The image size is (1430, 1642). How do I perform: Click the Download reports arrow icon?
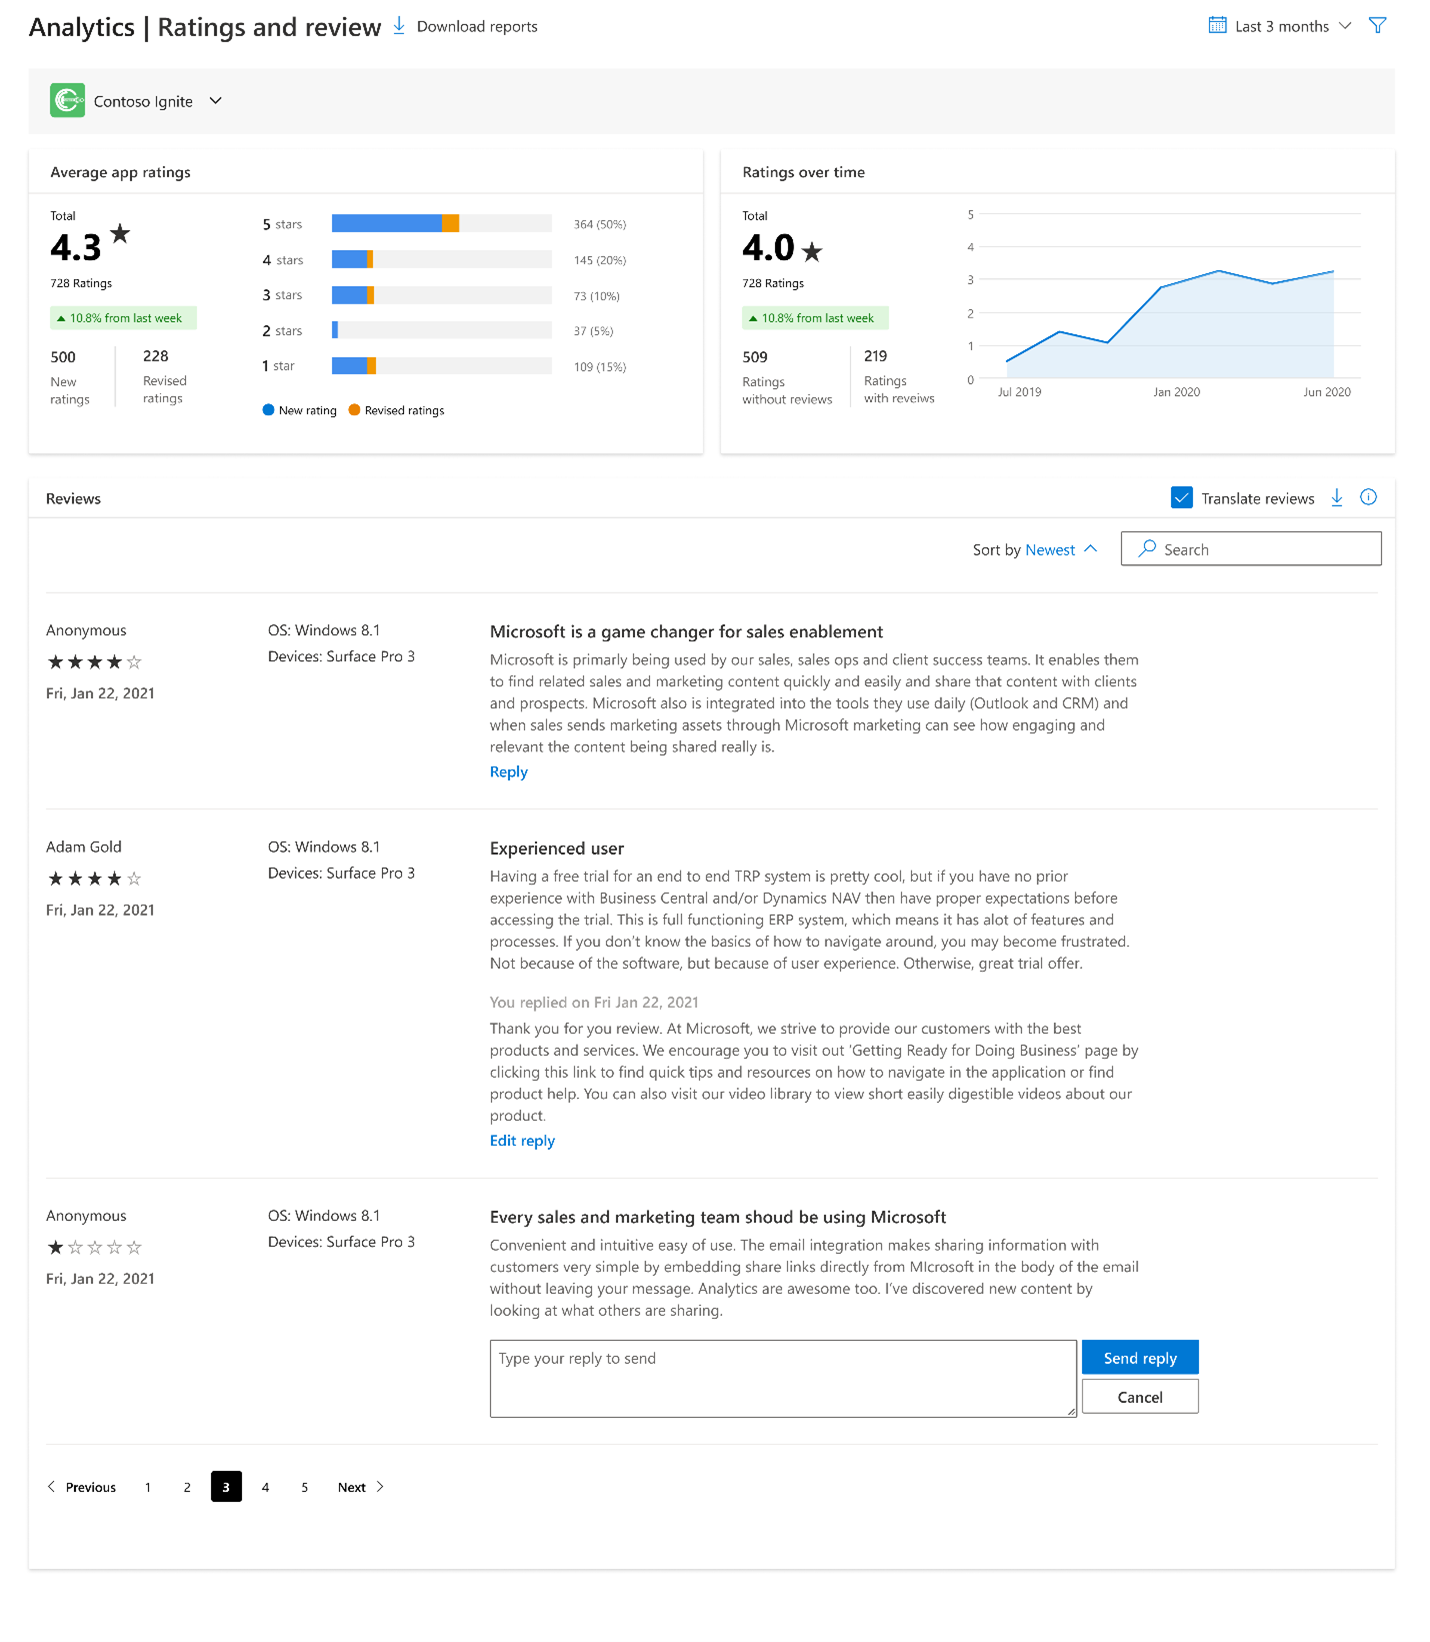[x=399, y=26]
